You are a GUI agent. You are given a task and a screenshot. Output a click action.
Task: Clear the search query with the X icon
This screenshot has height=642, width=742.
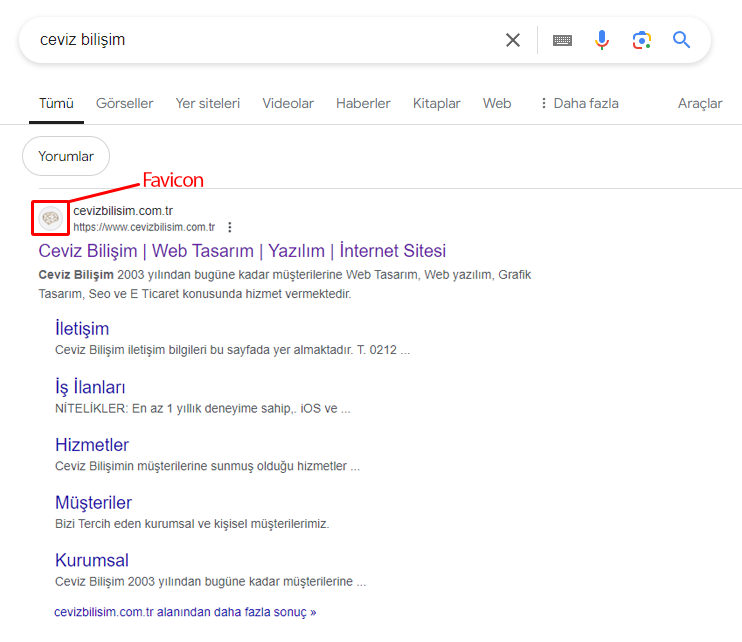513,40
